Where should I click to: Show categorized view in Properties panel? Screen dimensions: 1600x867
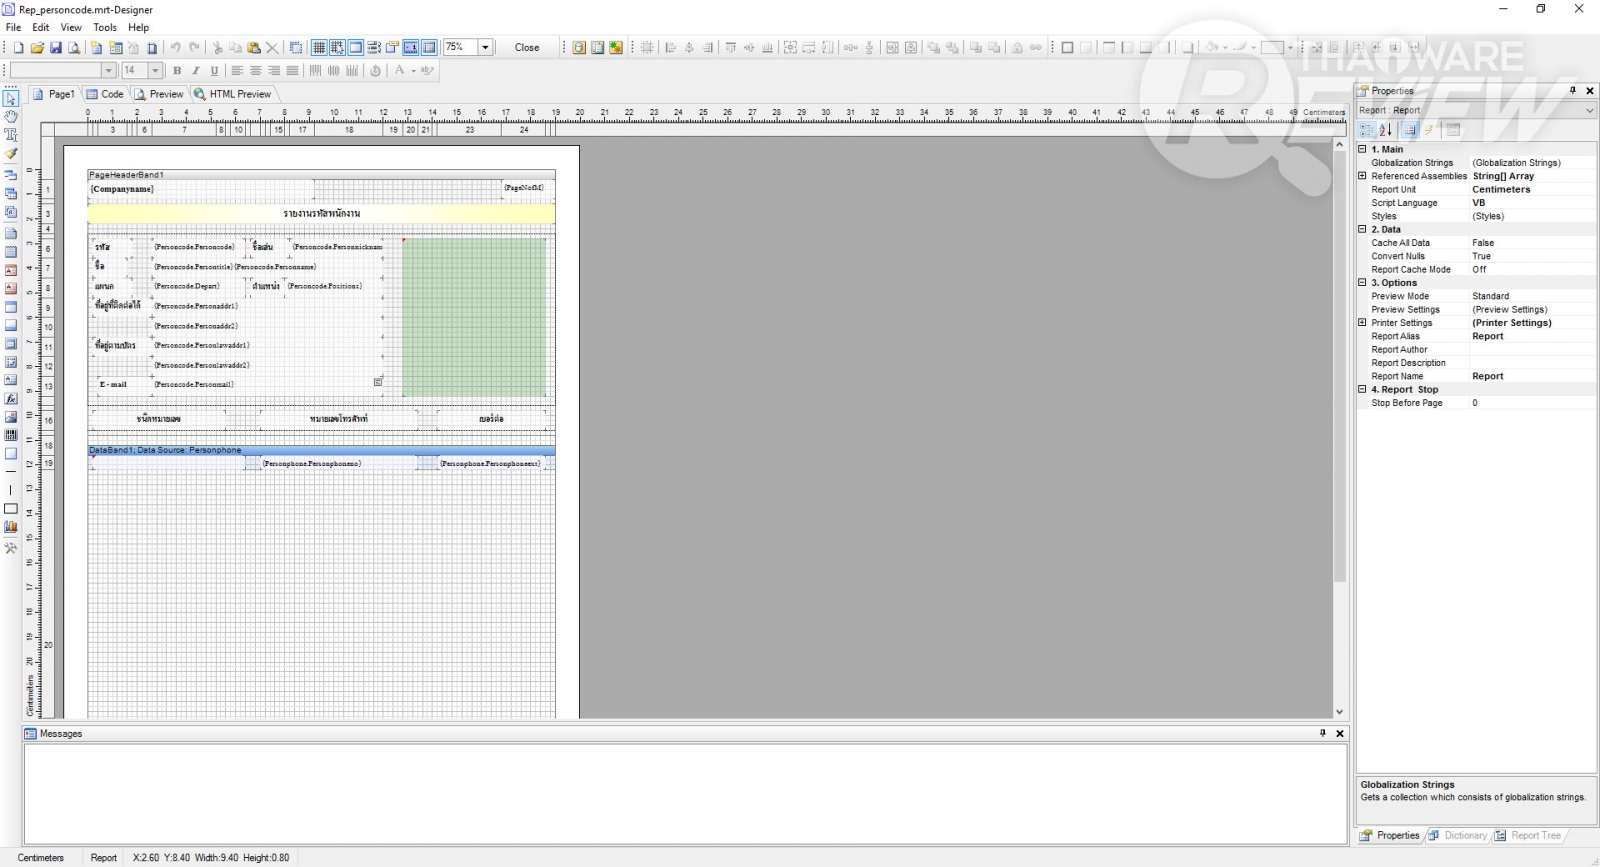point(1367,130)
